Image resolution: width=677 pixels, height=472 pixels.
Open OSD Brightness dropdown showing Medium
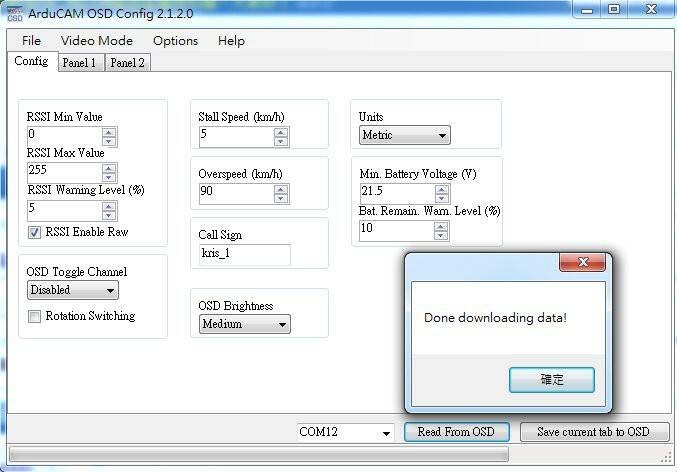click(x=245, y=324)
